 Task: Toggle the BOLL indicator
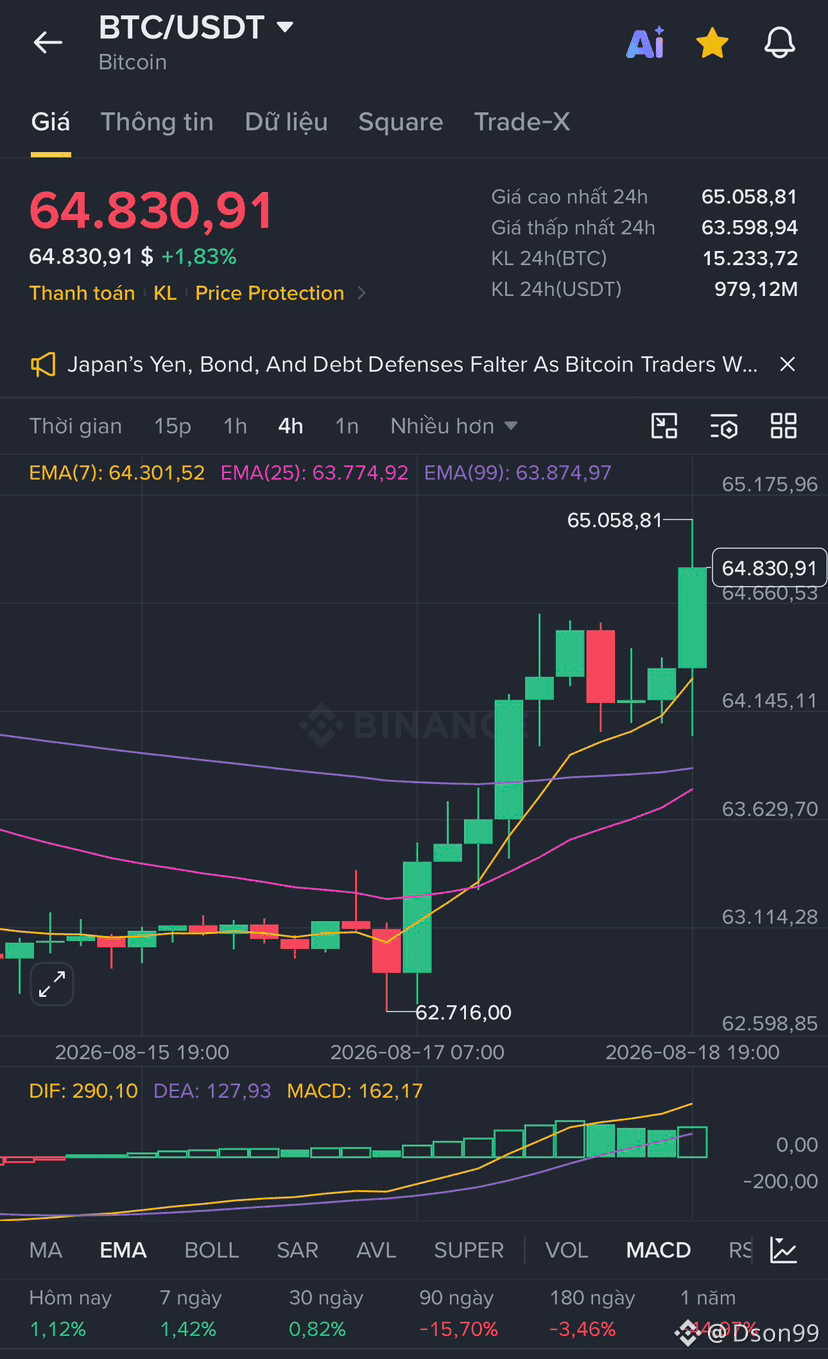pyautogui.click(x=212, y=1250)
